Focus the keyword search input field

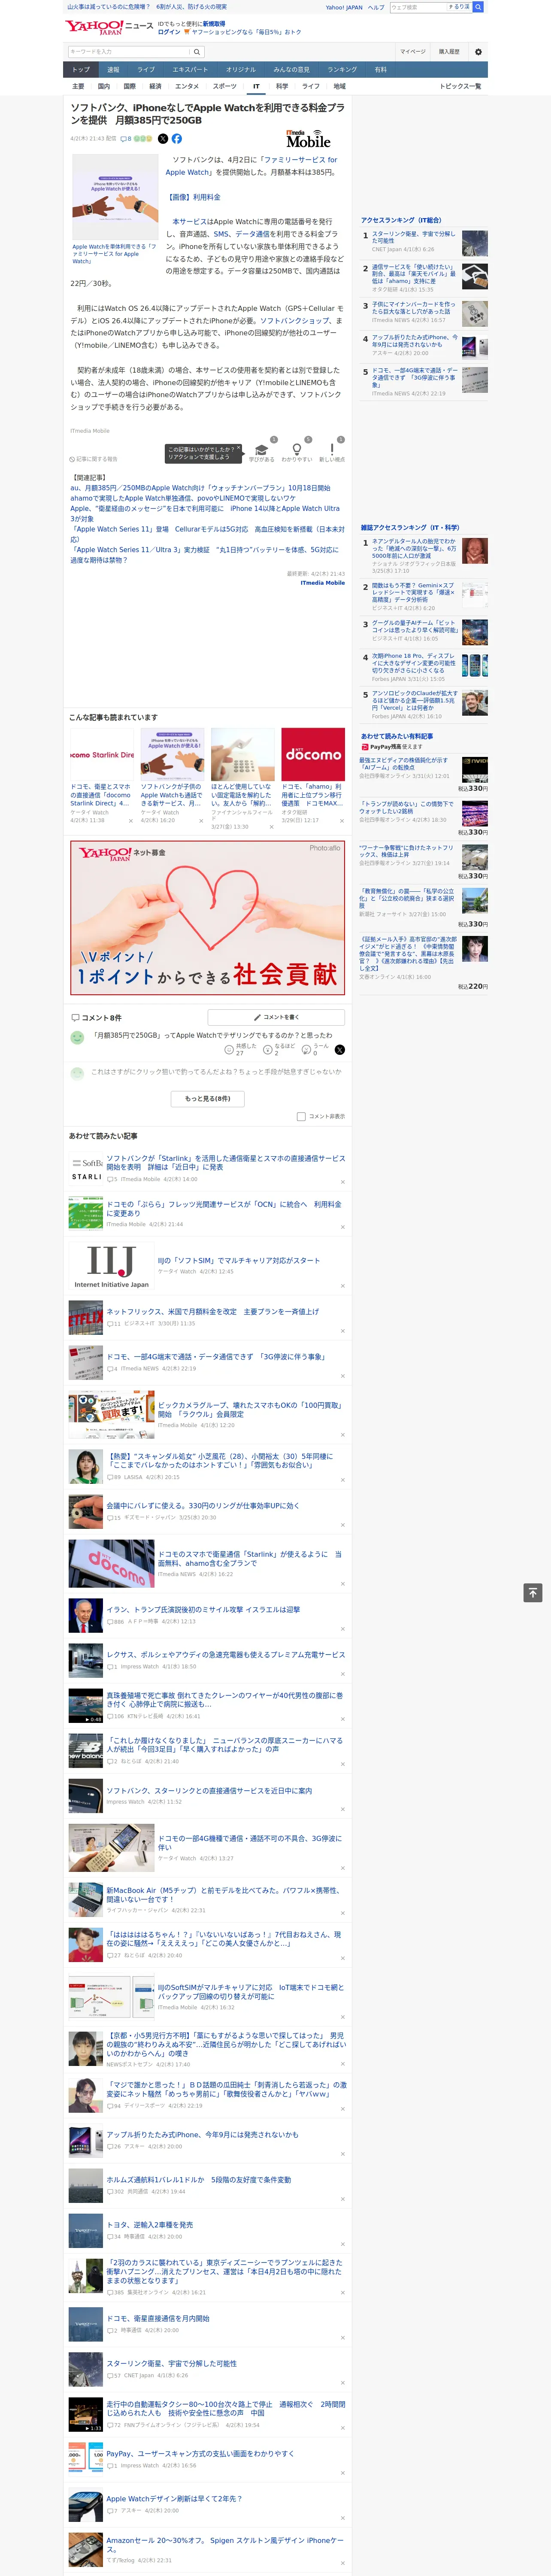(128, 51)
